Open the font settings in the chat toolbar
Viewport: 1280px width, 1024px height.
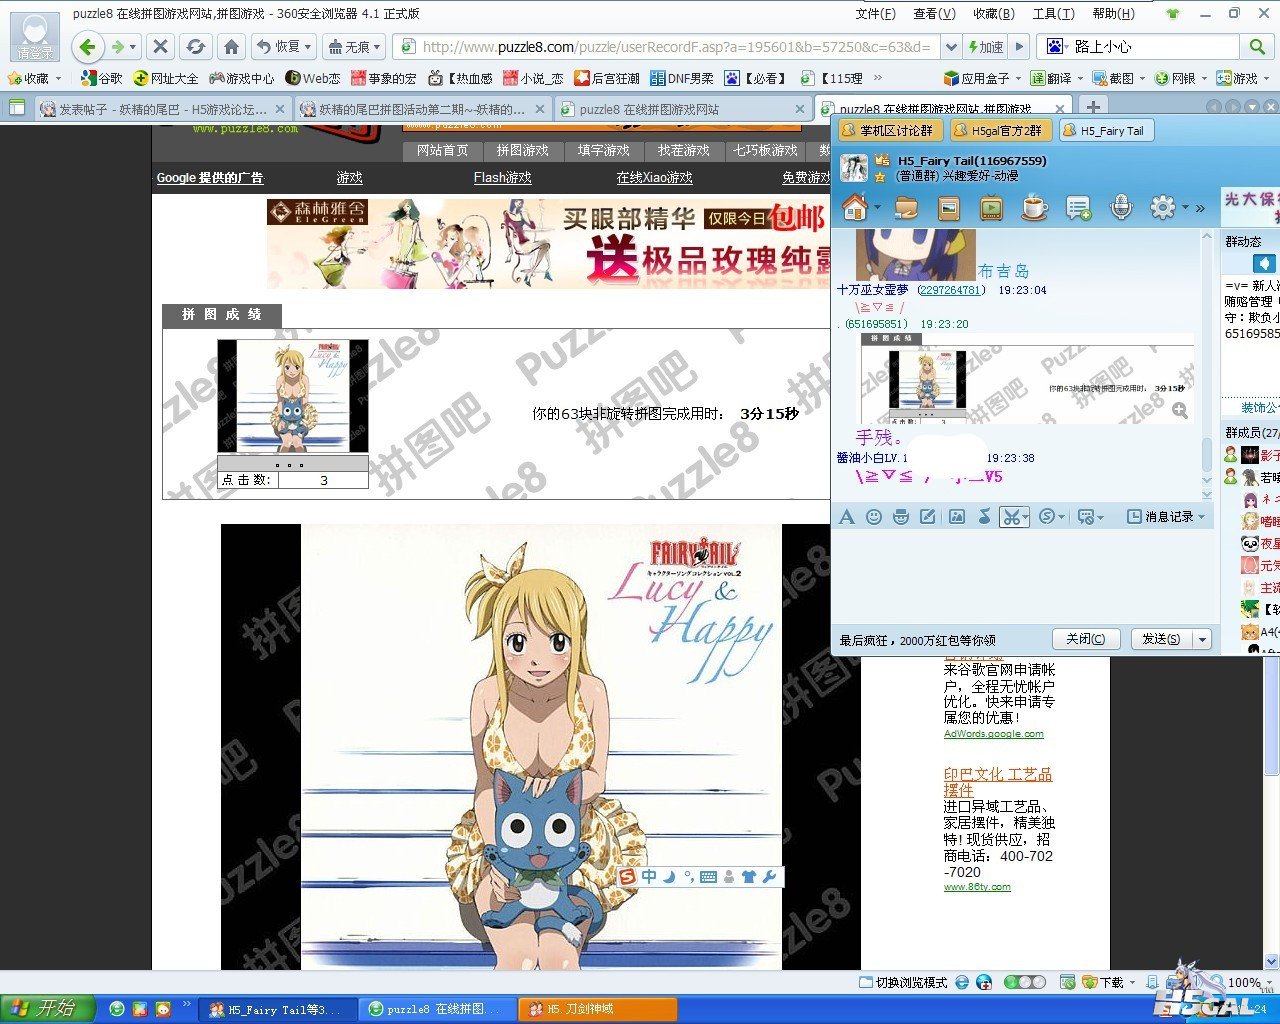(x=847, y=517)
